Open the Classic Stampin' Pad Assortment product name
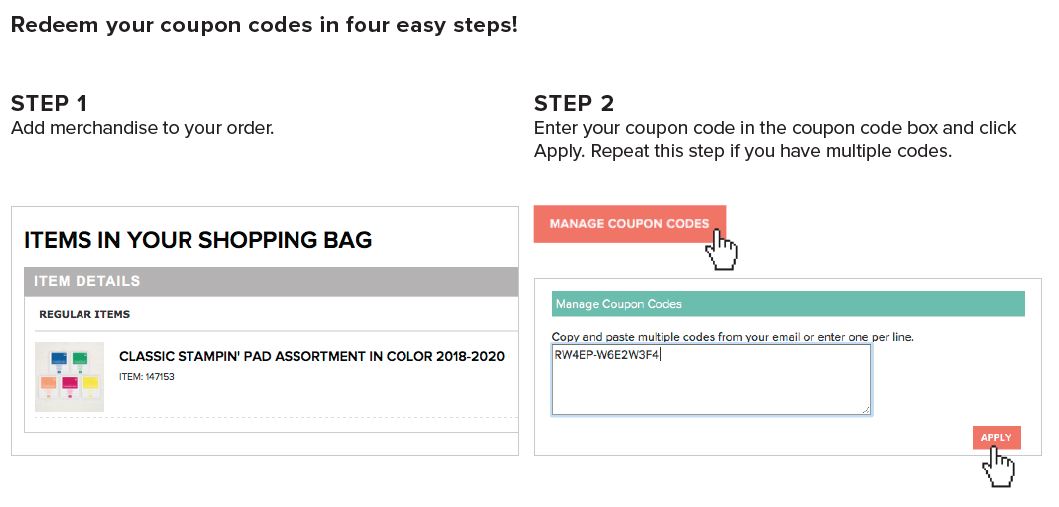Image resolution: width=1059 pixels, height=507 pixels. pyautogui.click(x=312, y=357)
